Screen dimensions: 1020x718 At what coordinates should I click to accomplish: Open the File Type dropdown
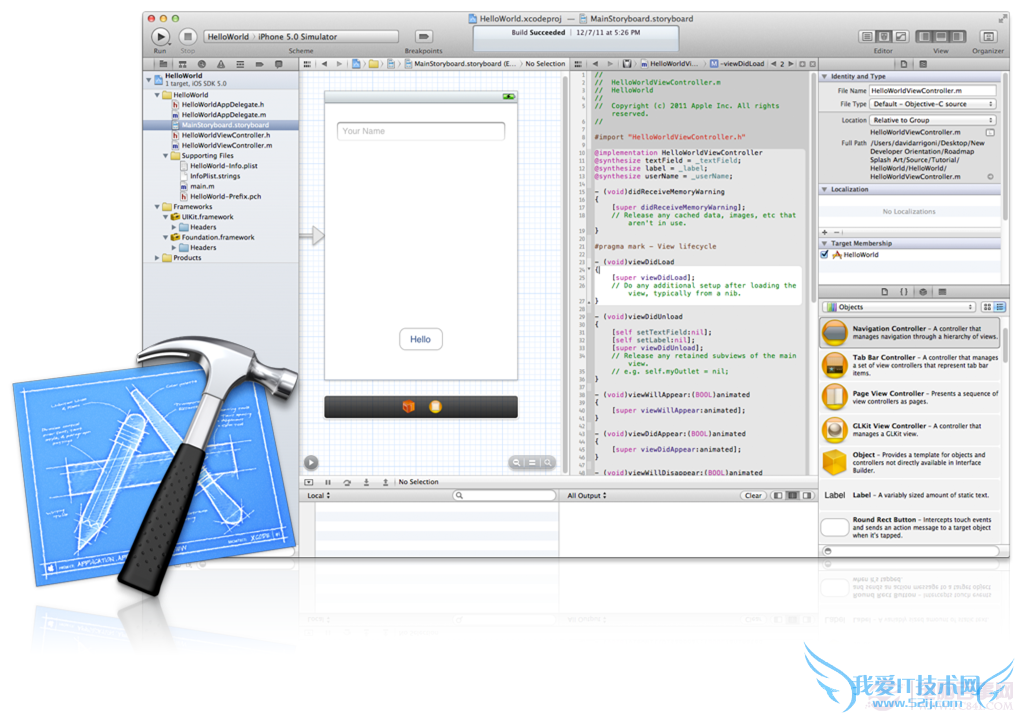coord(933,104)
